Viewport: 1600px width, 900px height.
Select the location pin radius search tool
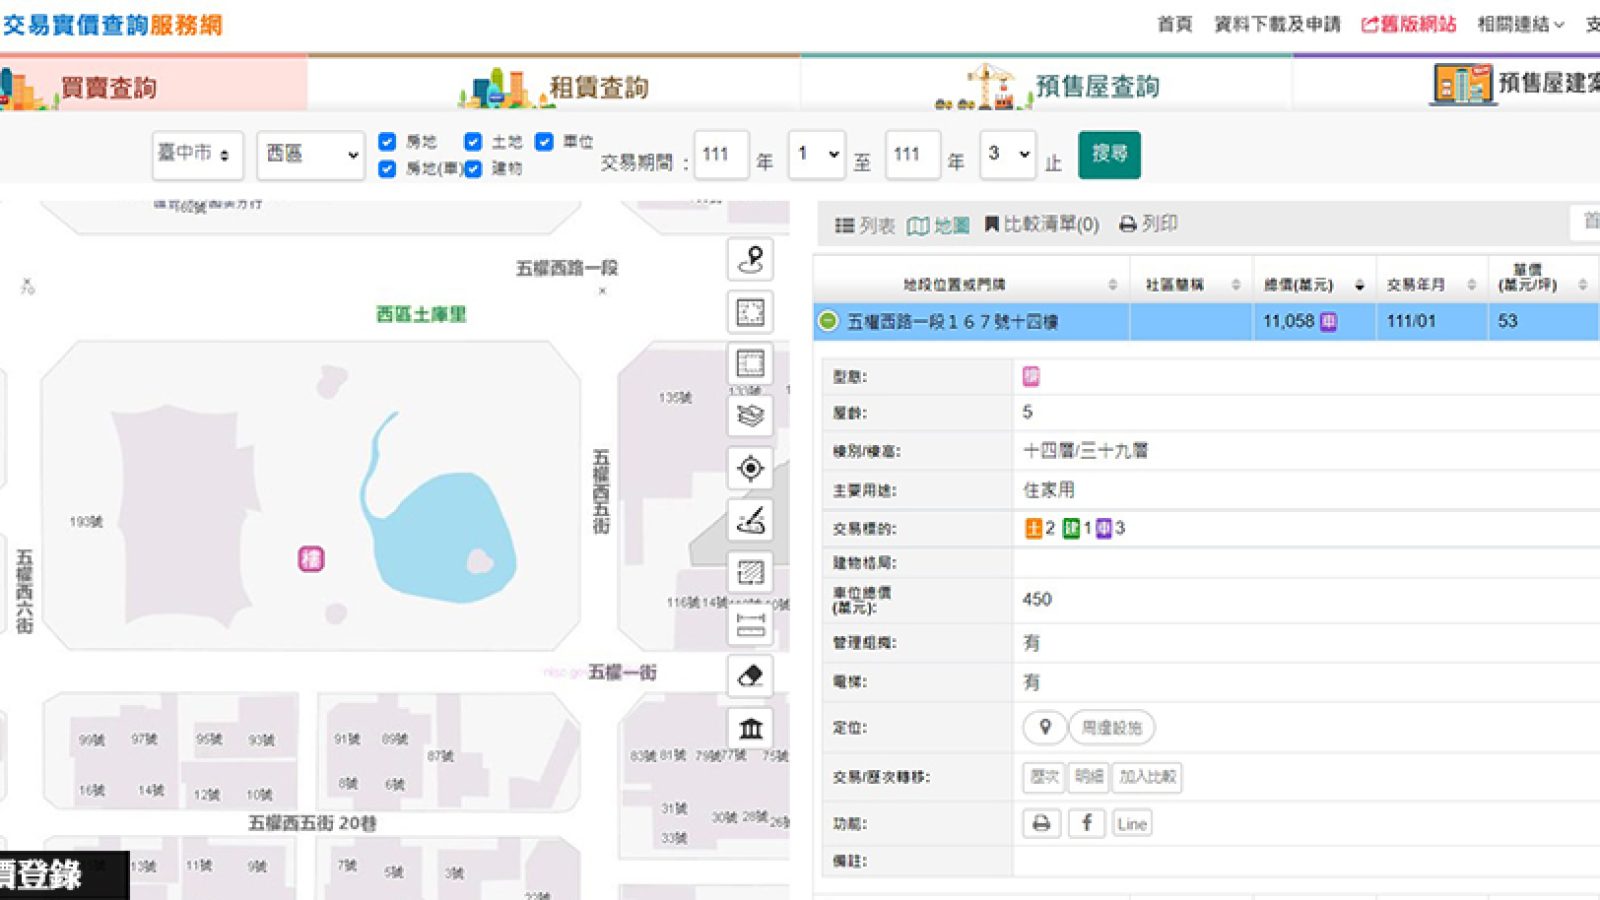point(750,260)
